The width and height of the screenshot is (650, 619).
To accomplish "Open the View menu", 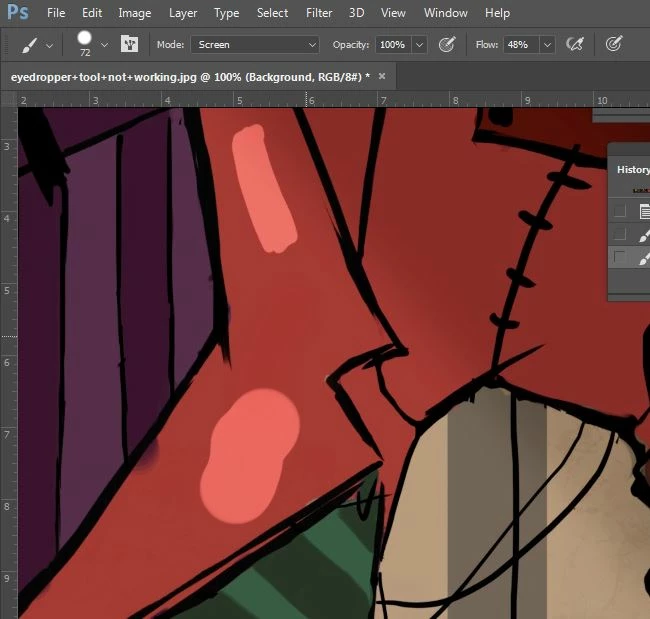I will coord(393,13).
